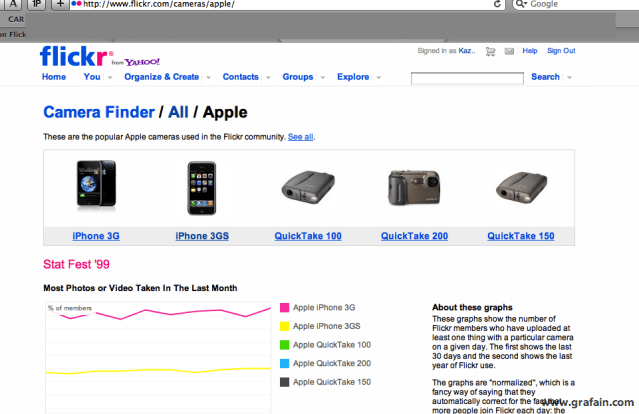Screen dimensions: 639x414
Task: Open the Explore menu item
Action: [353, 77]
